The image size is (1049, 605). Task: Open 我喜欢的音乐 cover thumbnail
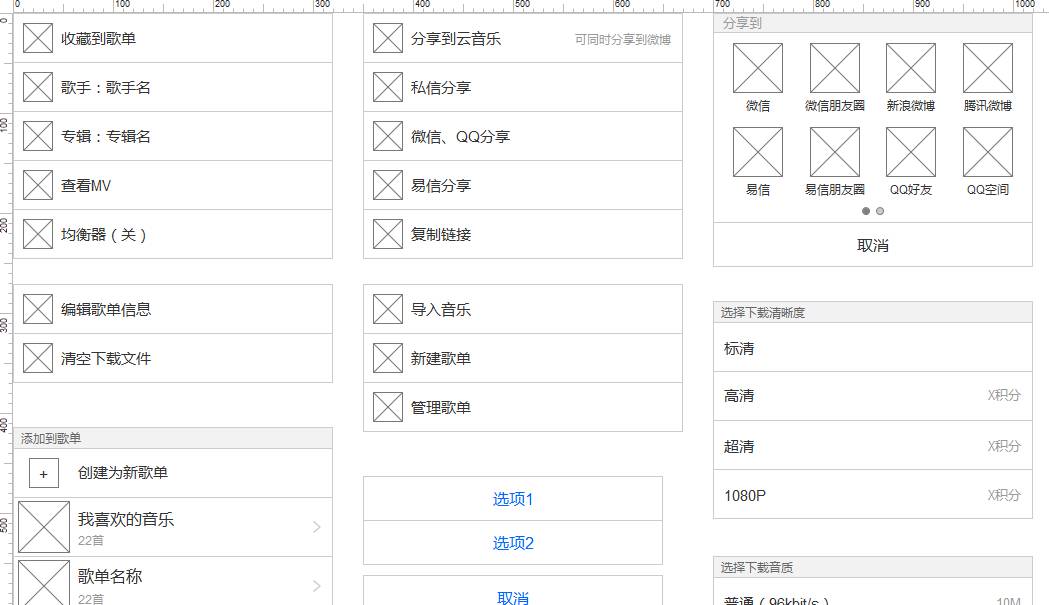coord(43,527)
